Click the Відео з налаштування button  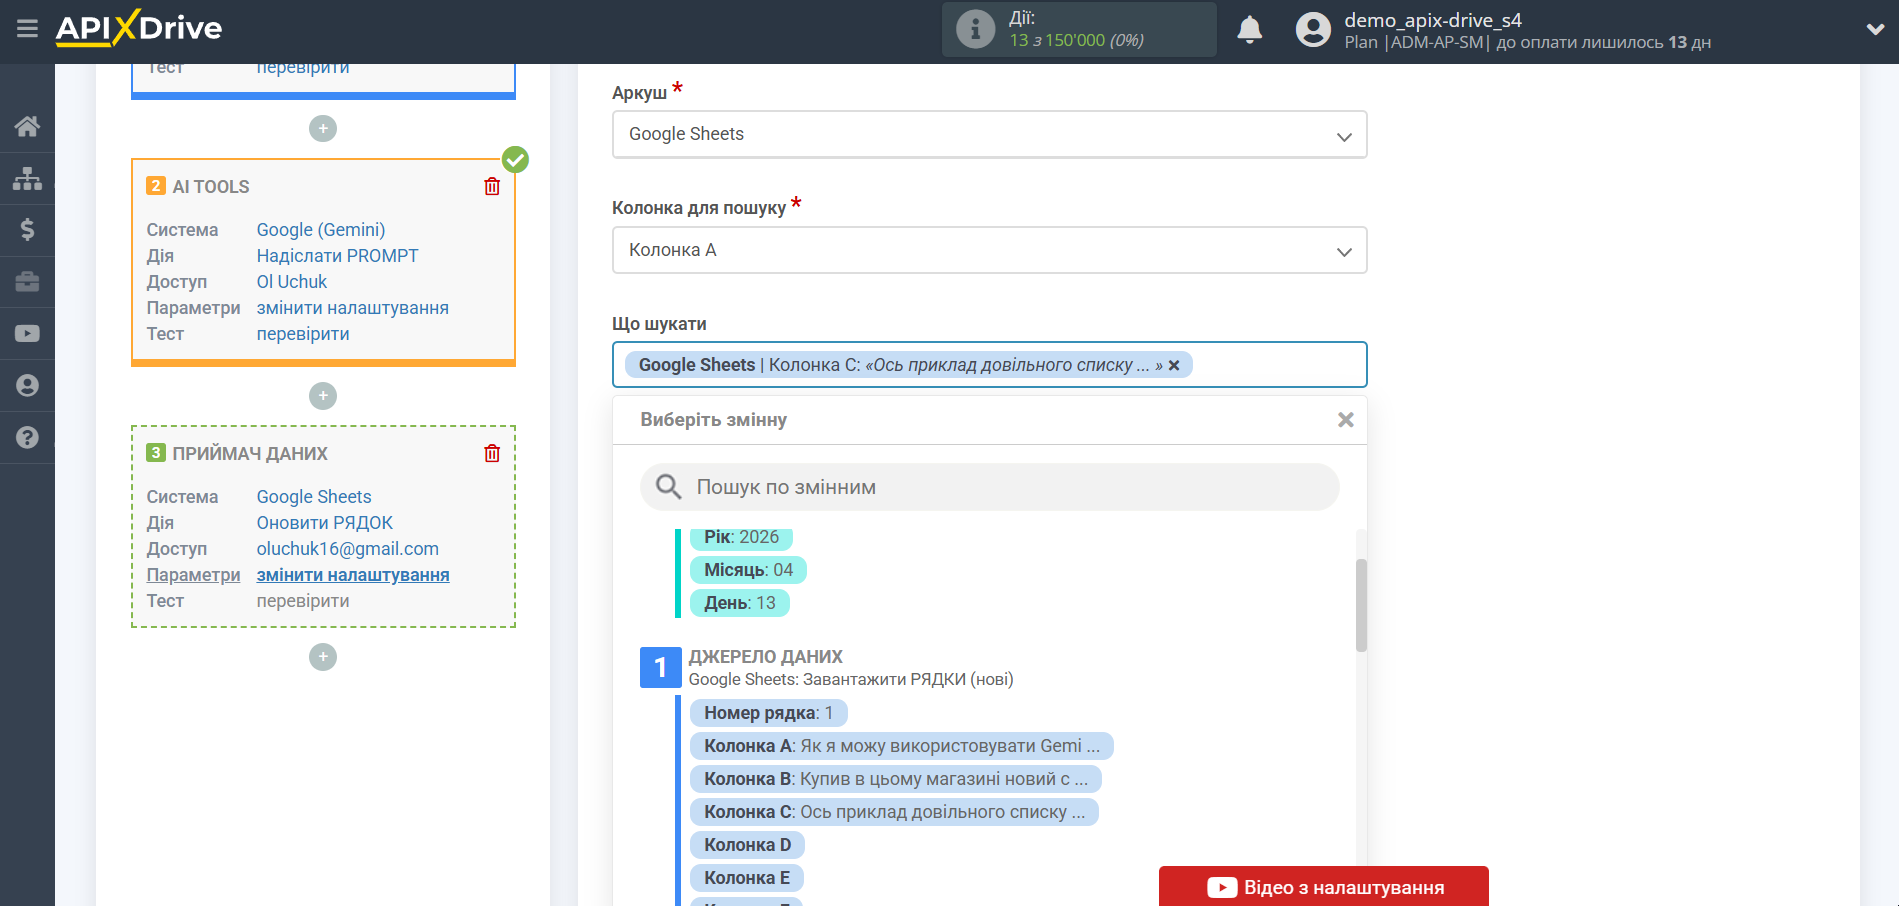(x=1323, y=887)
